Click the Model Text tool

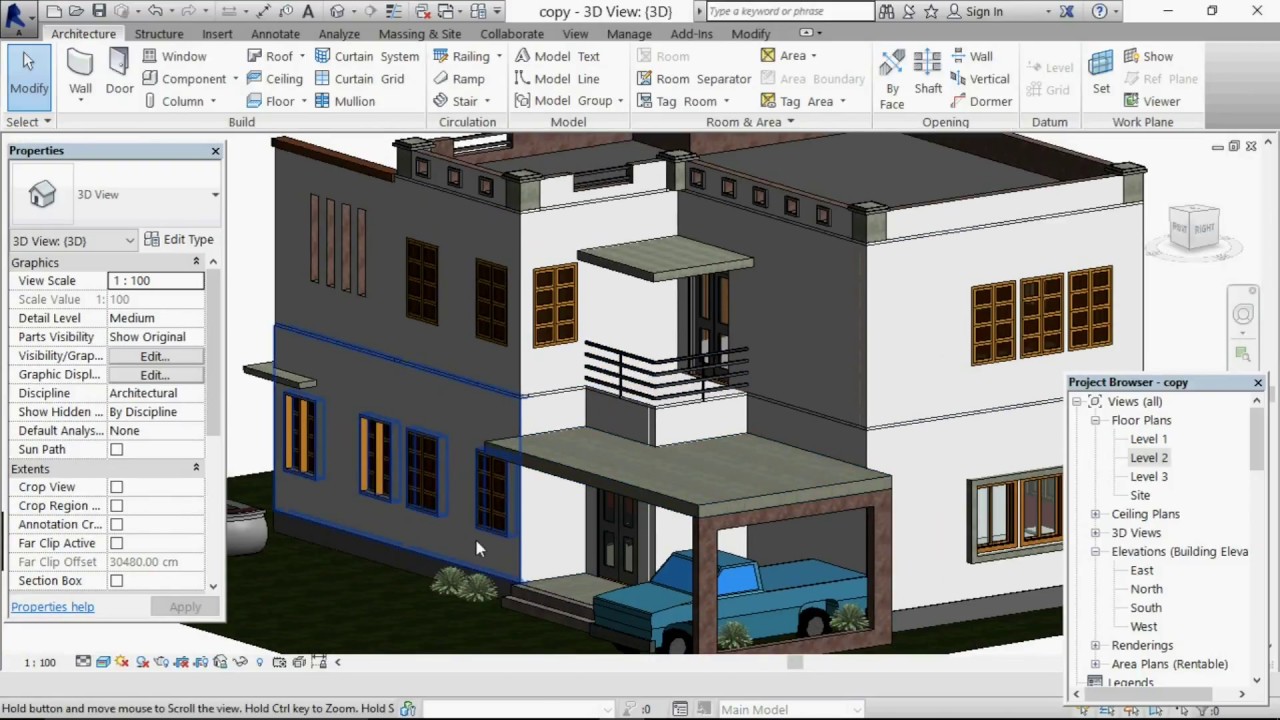pyautogui.click(x=557, y=56)
